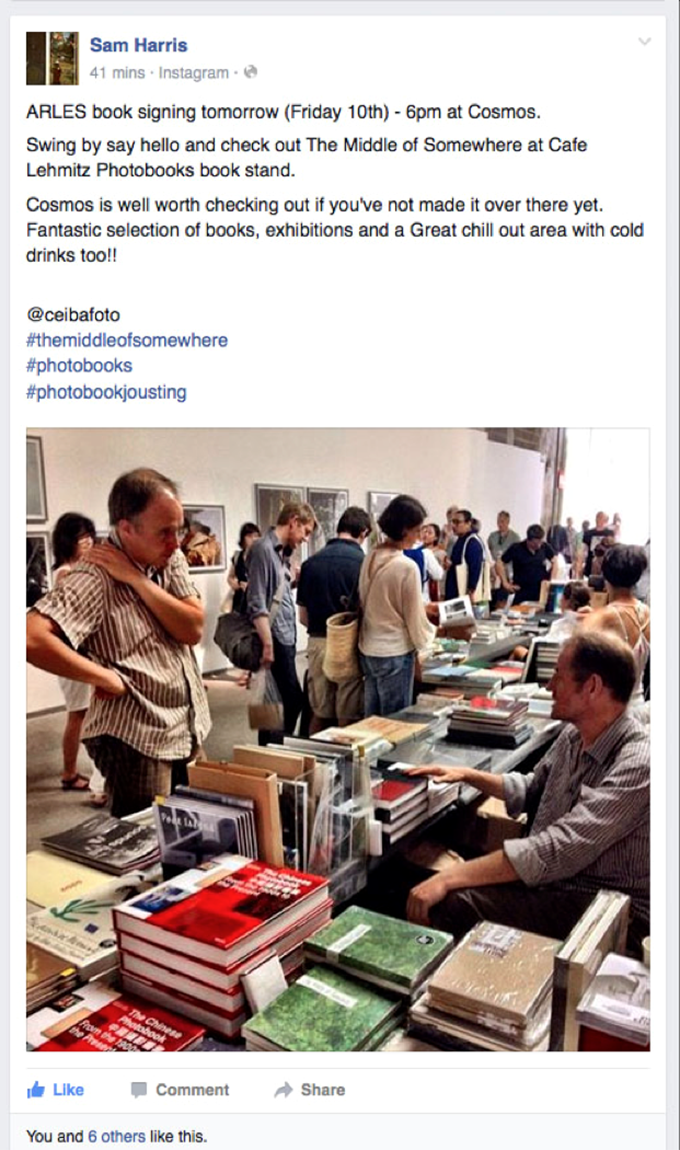Click the Comment speech bubble icon

[139, 1090]
